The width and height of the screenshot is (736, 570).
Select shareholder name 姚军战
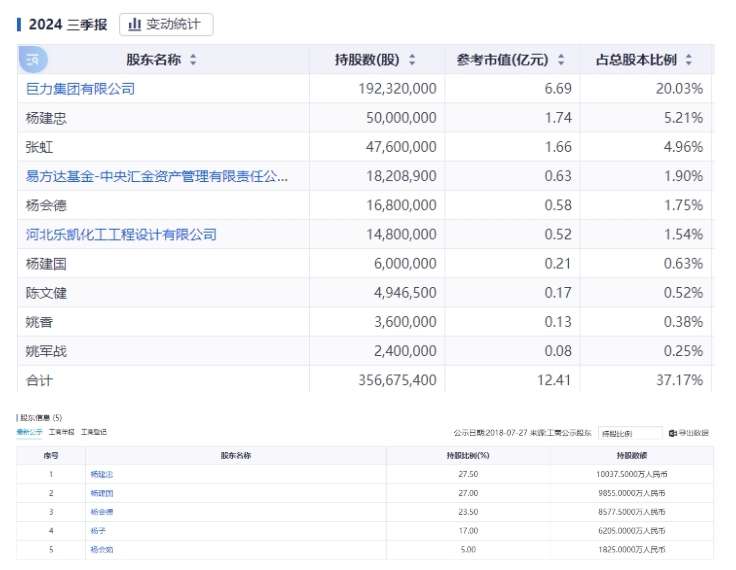[x=46, y=351]
